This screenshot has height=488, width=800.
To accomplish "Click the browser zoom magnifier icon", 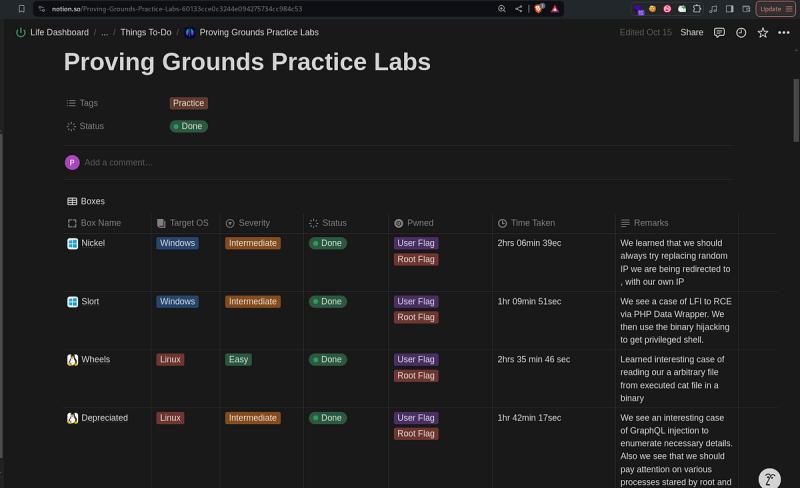I will (x=502, y=9).
